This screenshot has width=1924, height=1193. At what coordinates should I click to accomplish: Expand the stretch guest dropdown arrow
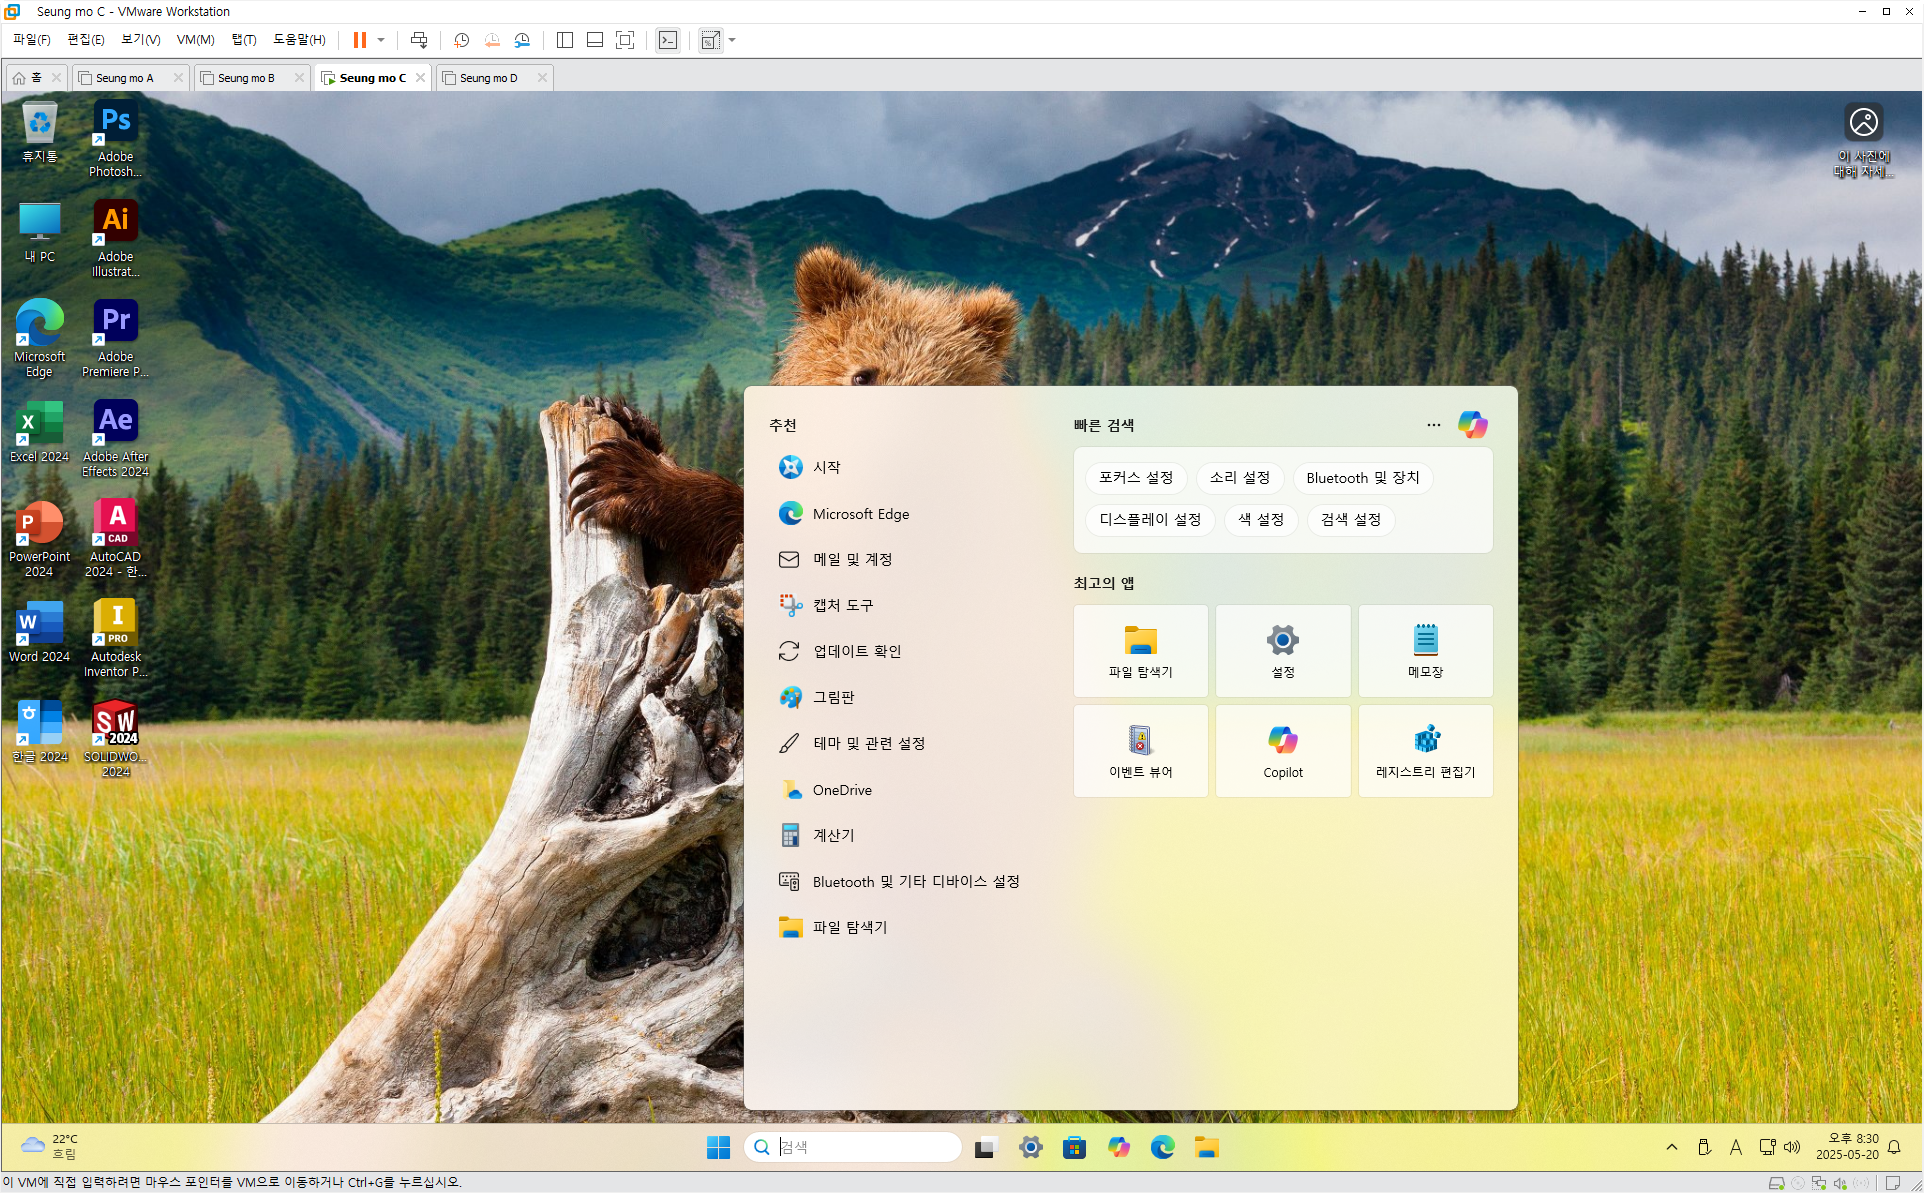(732, 40)
